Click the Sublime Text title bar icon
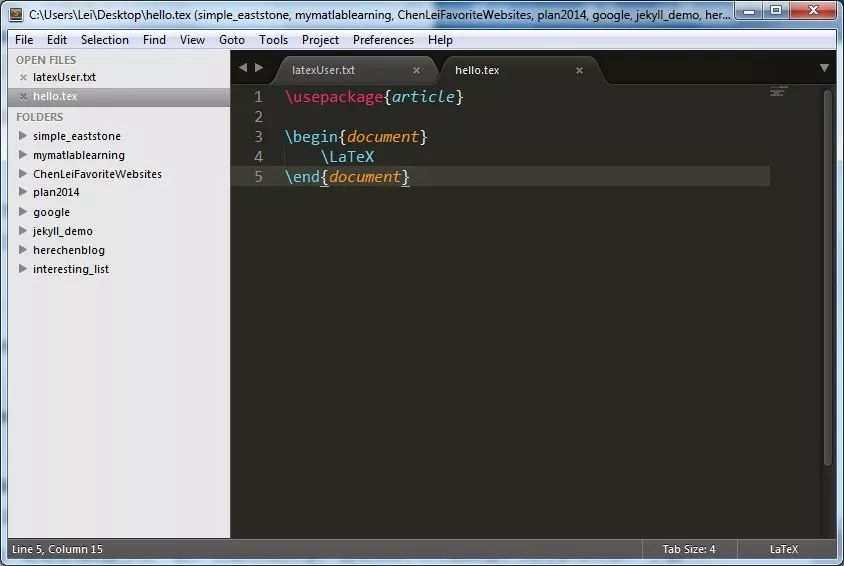The width and height of the screenshot is (844, 566). (x=16, y=14)
